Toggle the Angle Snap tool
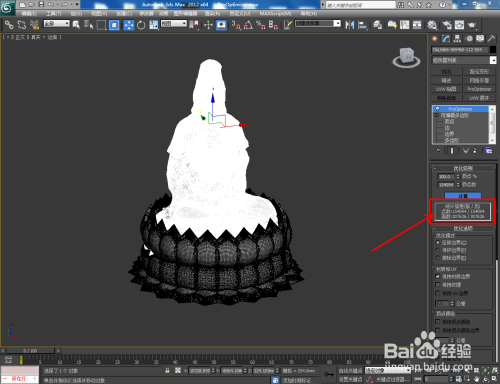The height and width of the screenshot is (384, 500). [x=248, y=25]
